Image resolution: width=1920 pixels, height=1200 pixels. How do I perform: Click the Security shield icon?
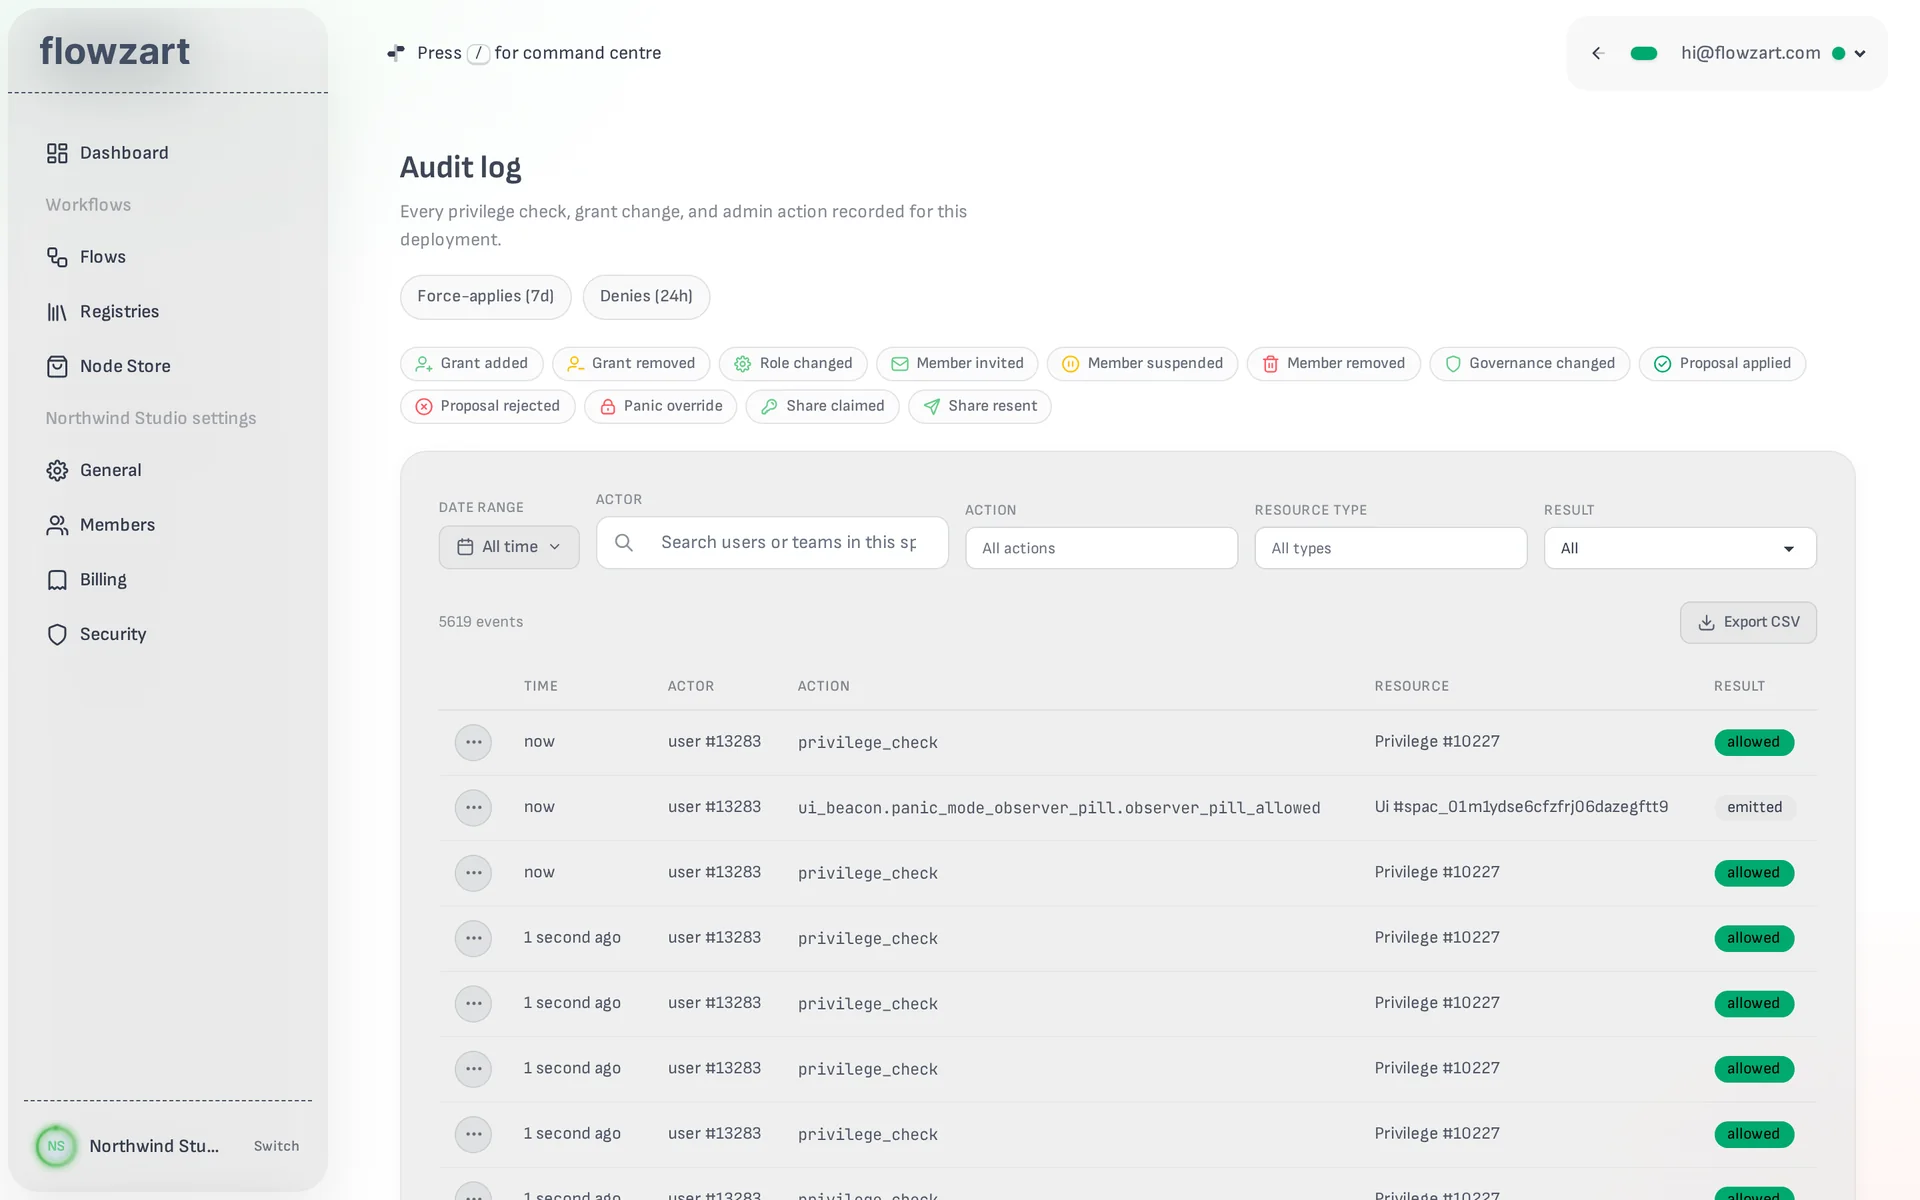(x=57, y=634)
